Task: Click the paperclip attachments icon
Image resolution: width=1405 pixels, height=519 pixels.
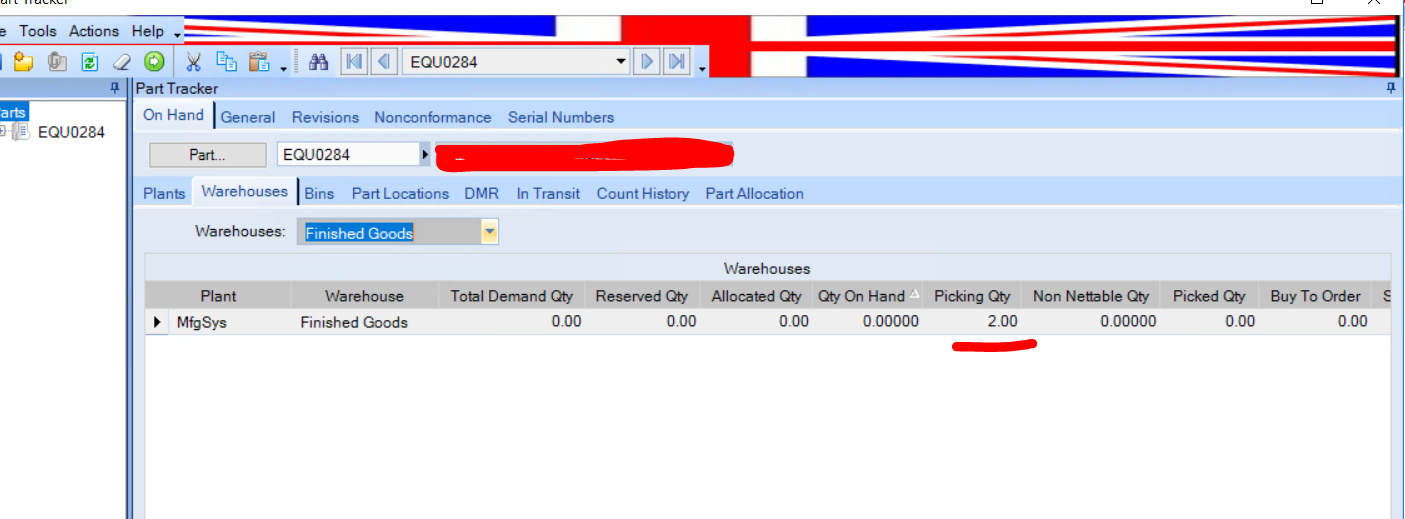Action: point(57,62)
